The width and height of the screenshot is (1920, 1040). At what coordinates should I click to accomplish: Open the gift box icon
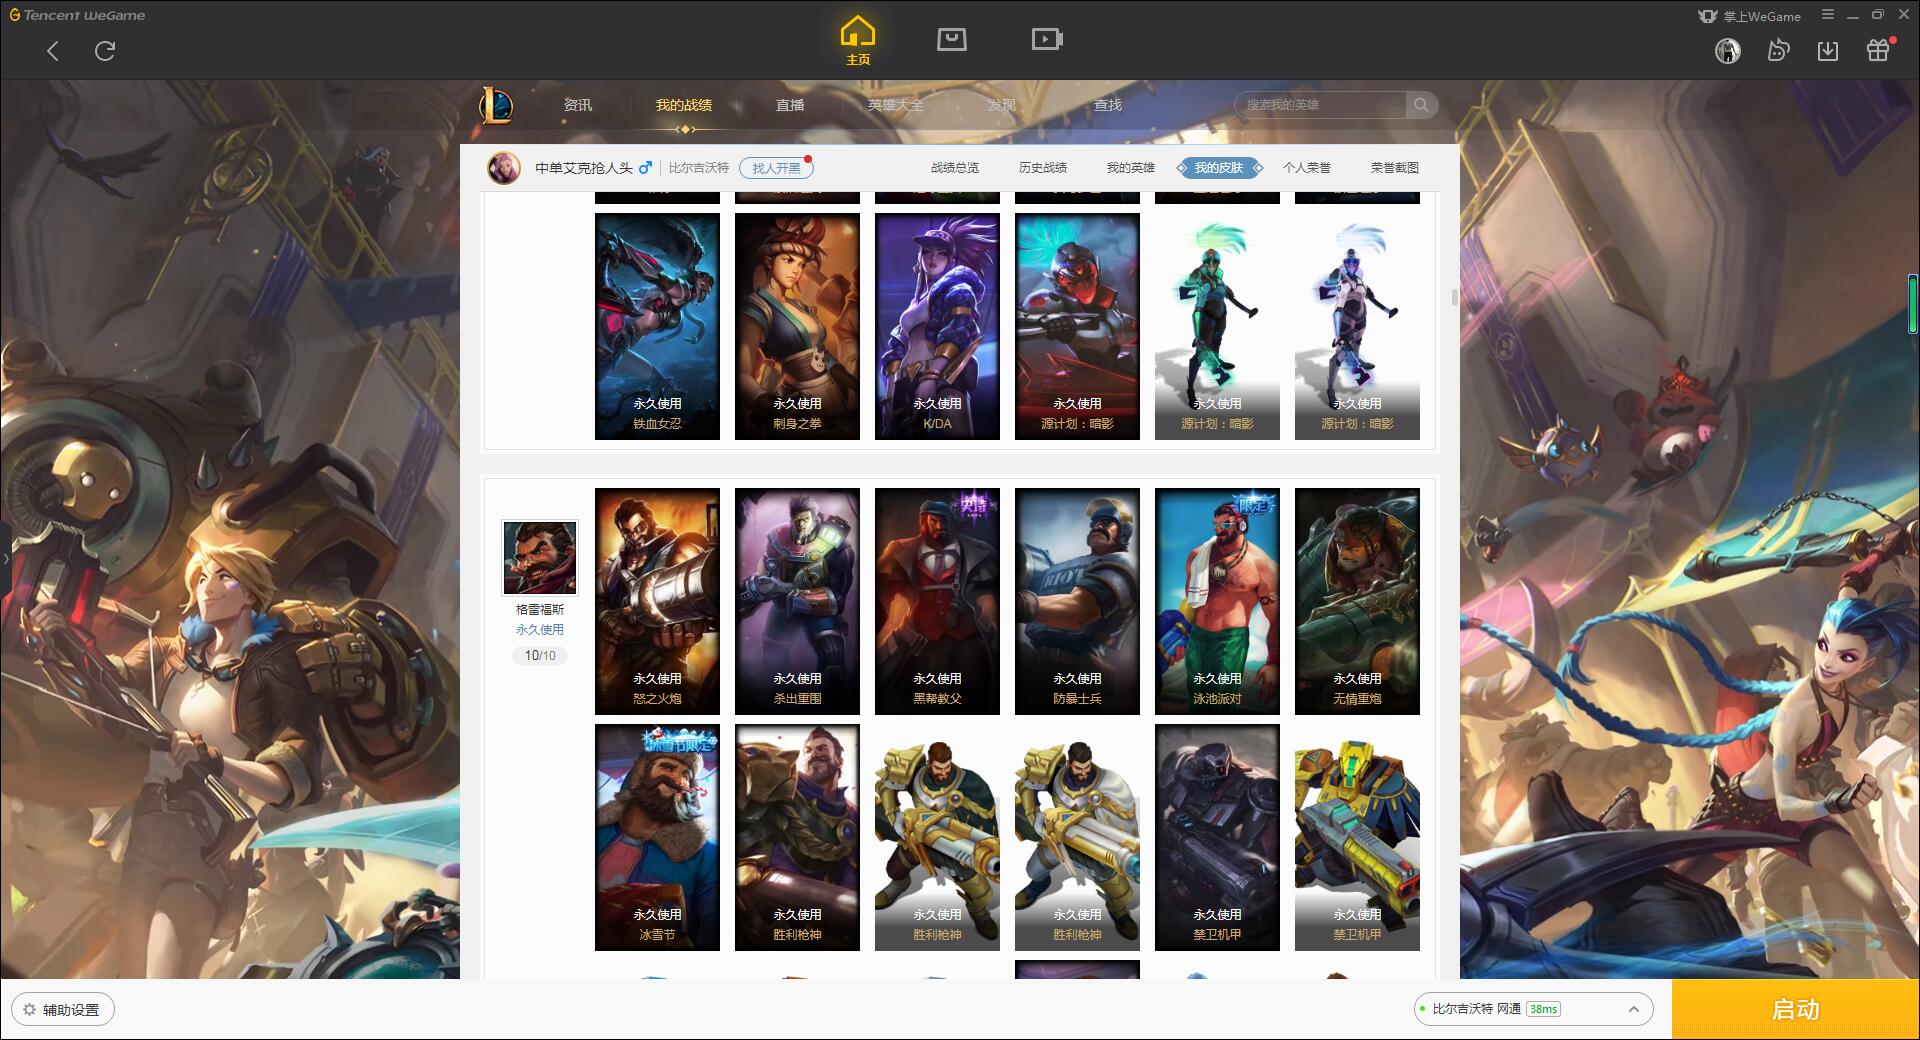(x=1878, y=50)
